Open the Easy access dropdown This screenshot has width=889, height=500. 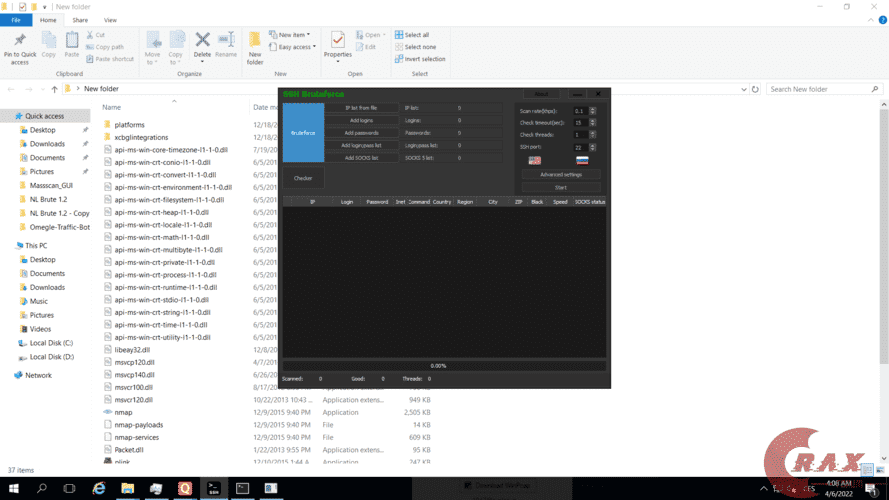tap(296, 47)
